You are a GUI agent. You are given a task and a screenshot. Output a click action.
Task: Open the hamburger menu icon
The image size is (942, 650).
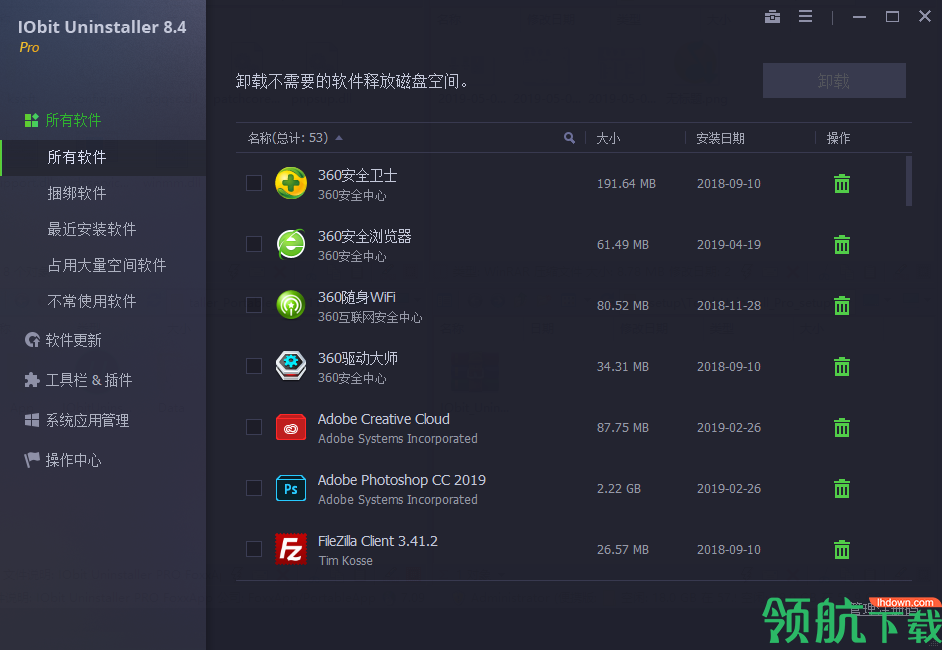(806, 17)
